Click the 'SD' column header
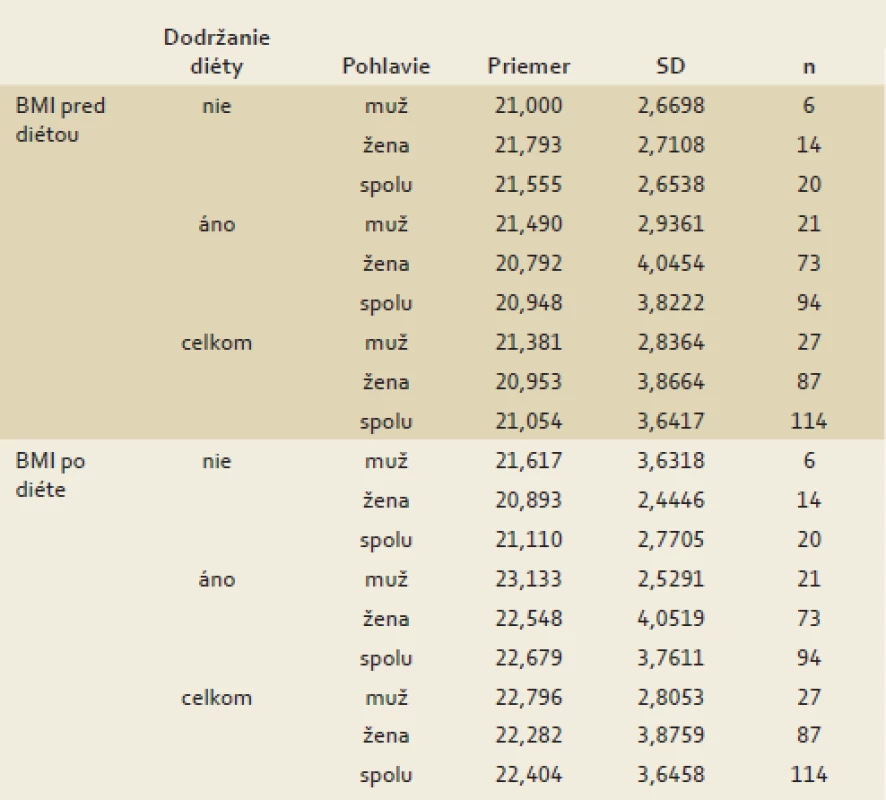Image resolution: width=886 pixels, height=800 pixels. click(x=670, y=67)
